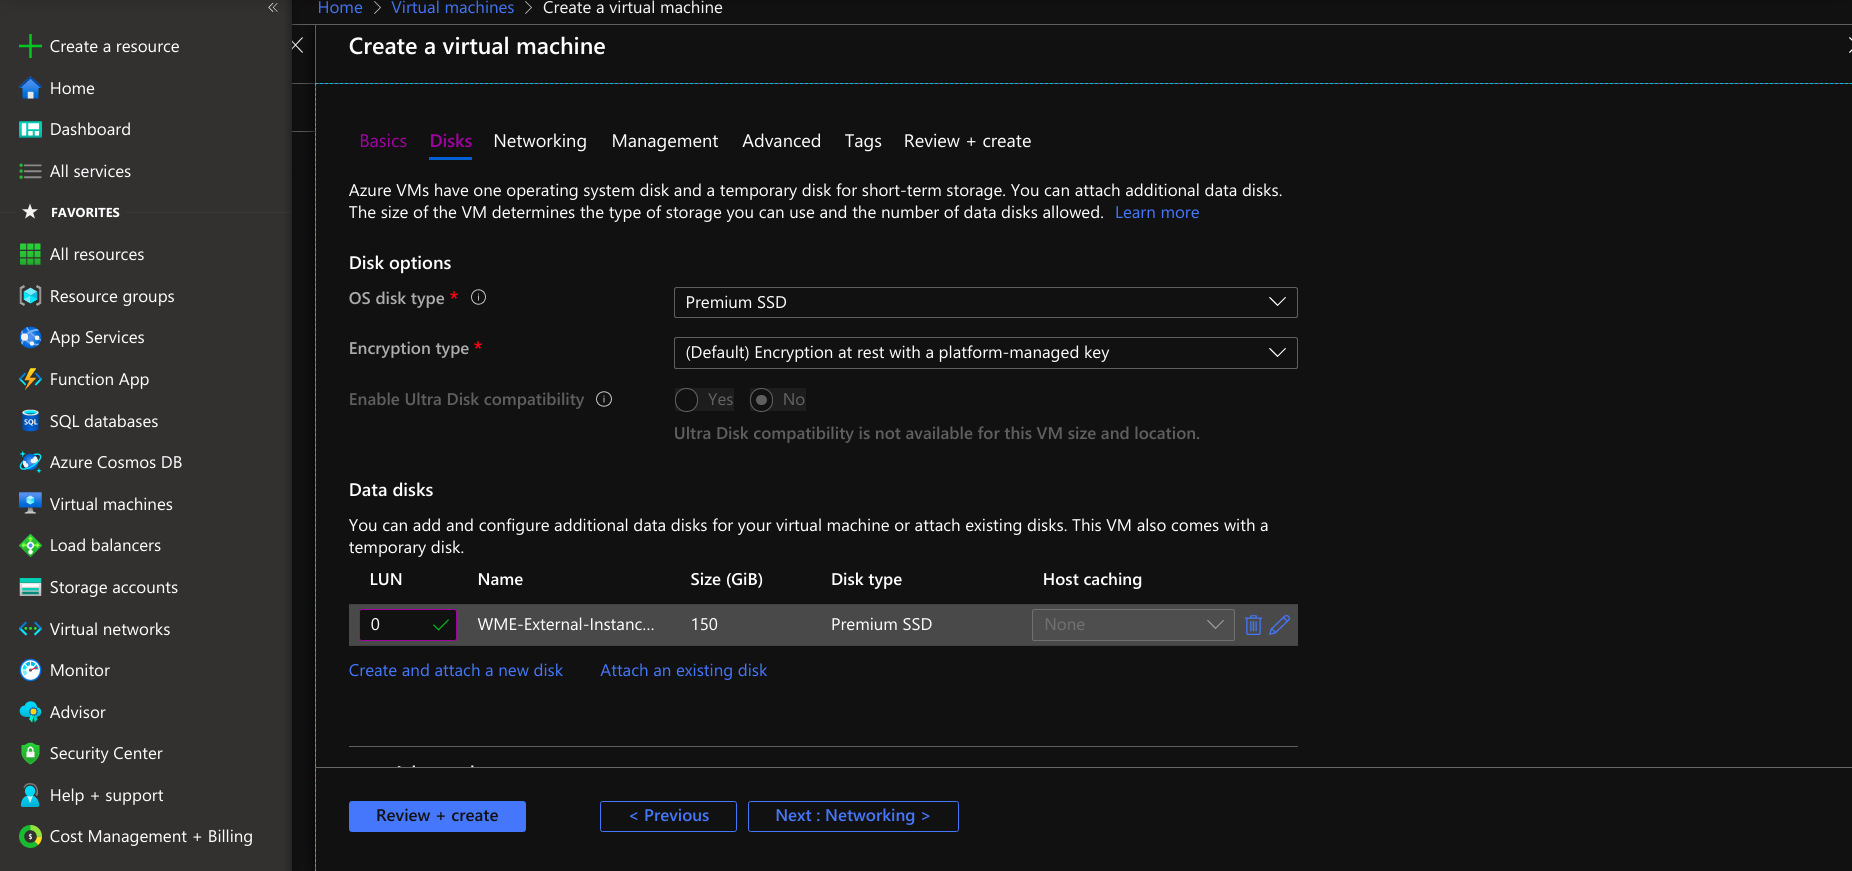Click the OS disk type info icon
1852x871 pixels.
tap(478, 297)
